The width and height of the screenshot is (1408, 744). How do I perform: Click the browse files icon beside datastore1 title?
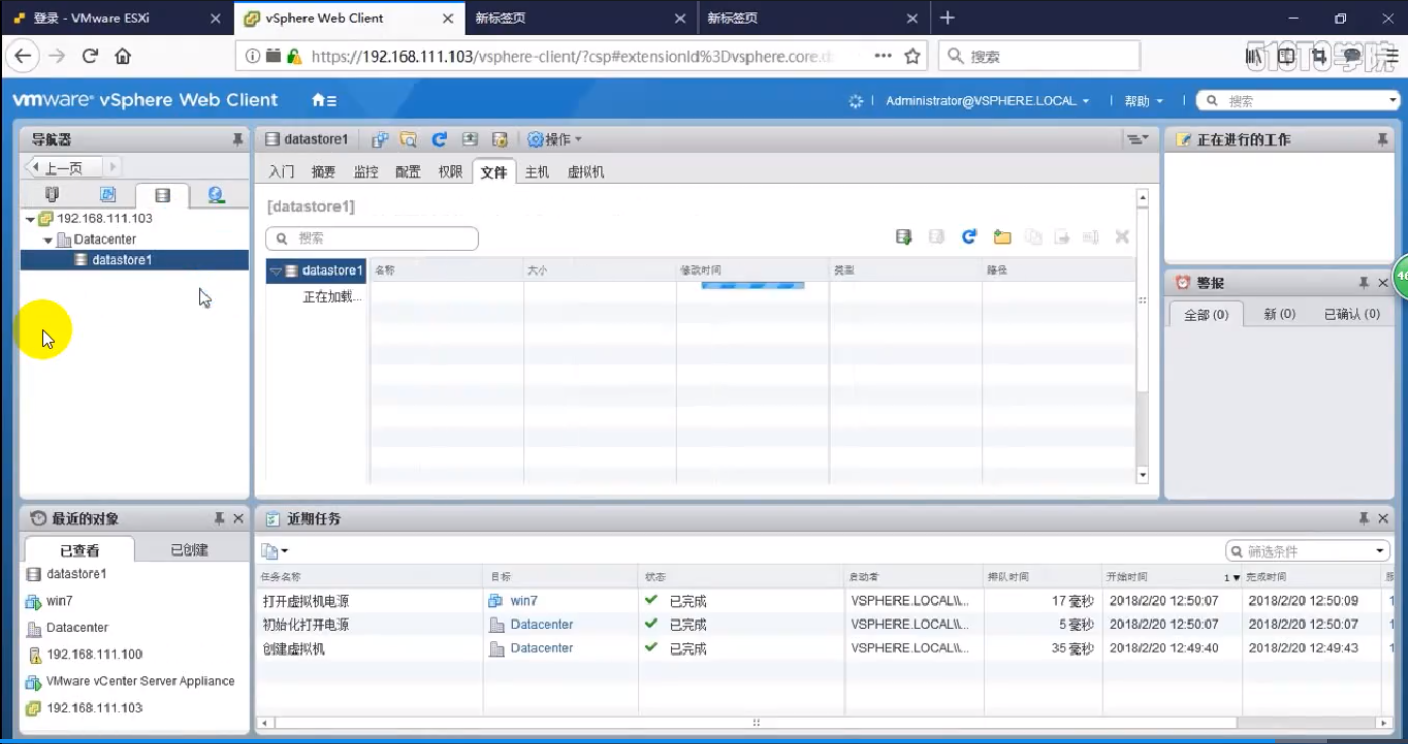point(408,140)
